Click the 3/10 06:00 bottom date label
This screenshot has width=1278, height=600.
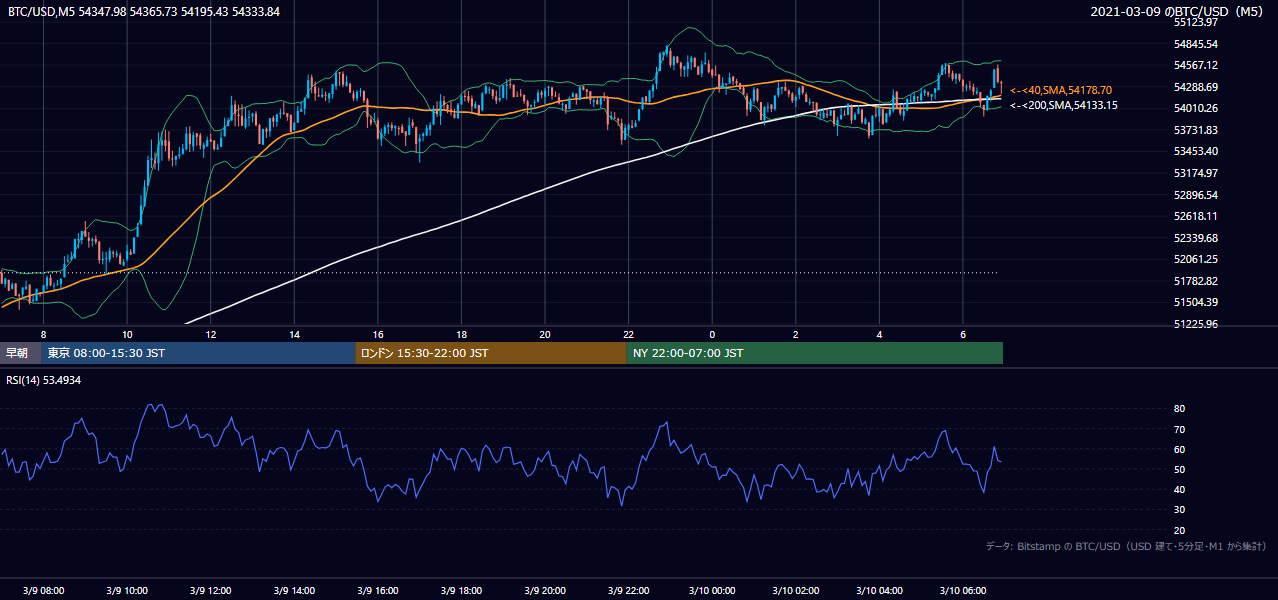(962, 591)
